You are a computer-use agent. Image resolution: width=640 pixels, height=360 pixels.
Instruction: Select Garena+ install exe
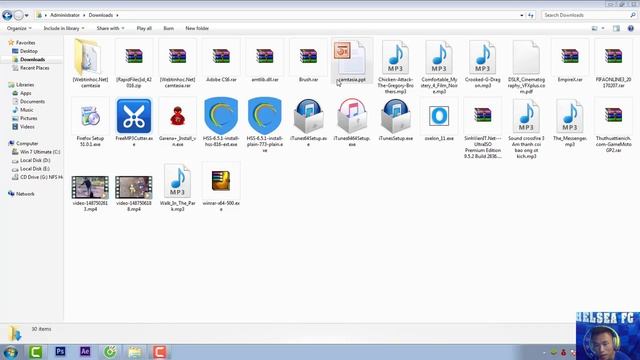coord(178,122)
